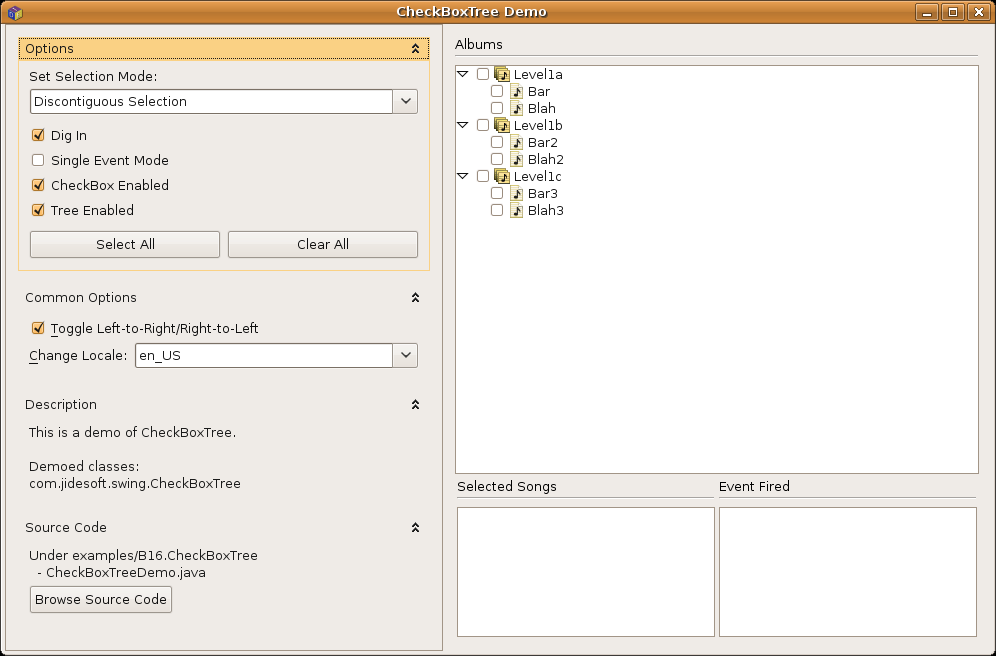Click the album icon next to Level1b

point(502,125)
